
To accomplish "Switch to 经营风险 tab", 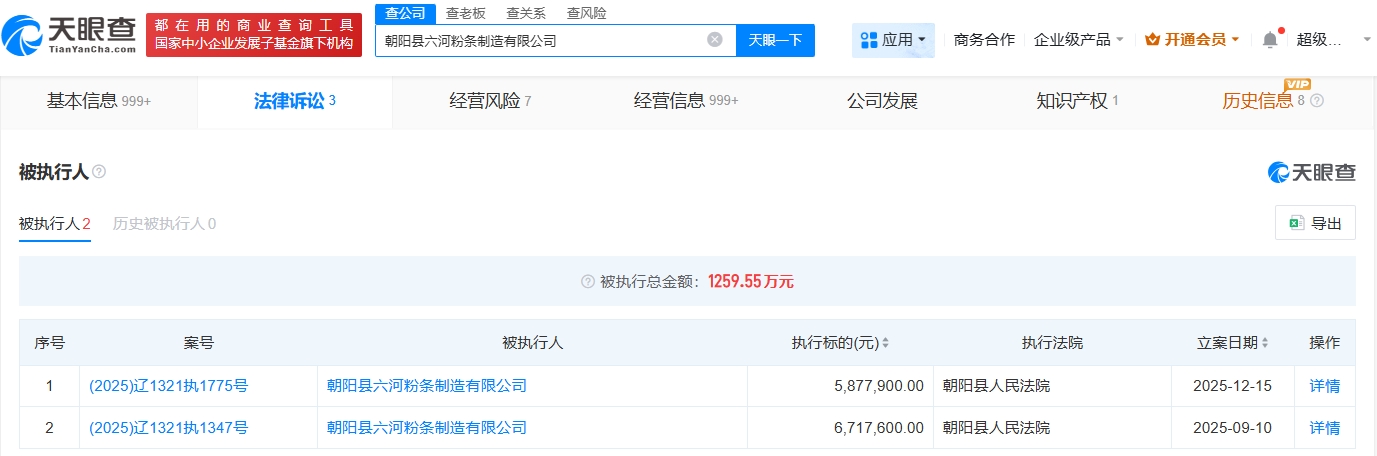I will pyautogui.click(x=490, y=101).
